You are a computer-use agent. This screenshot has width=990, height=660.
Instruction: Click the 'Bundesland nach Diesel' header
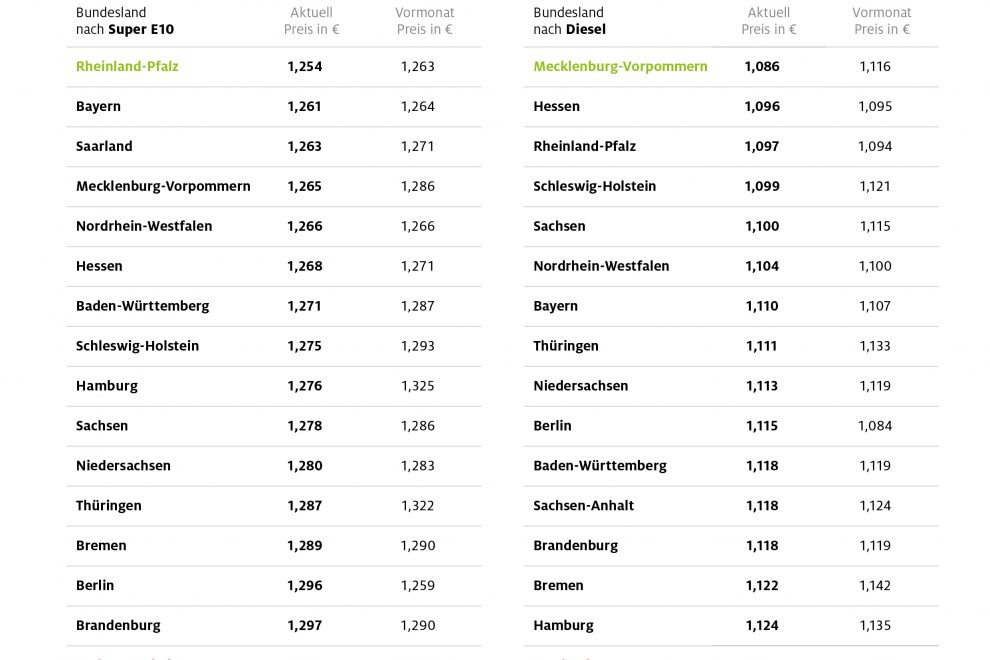(x=570, y=21)
